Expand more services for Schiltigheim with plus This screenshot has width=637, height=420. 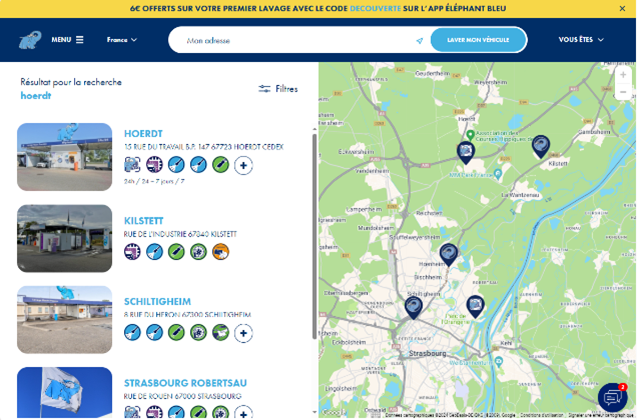pos(243,333)
